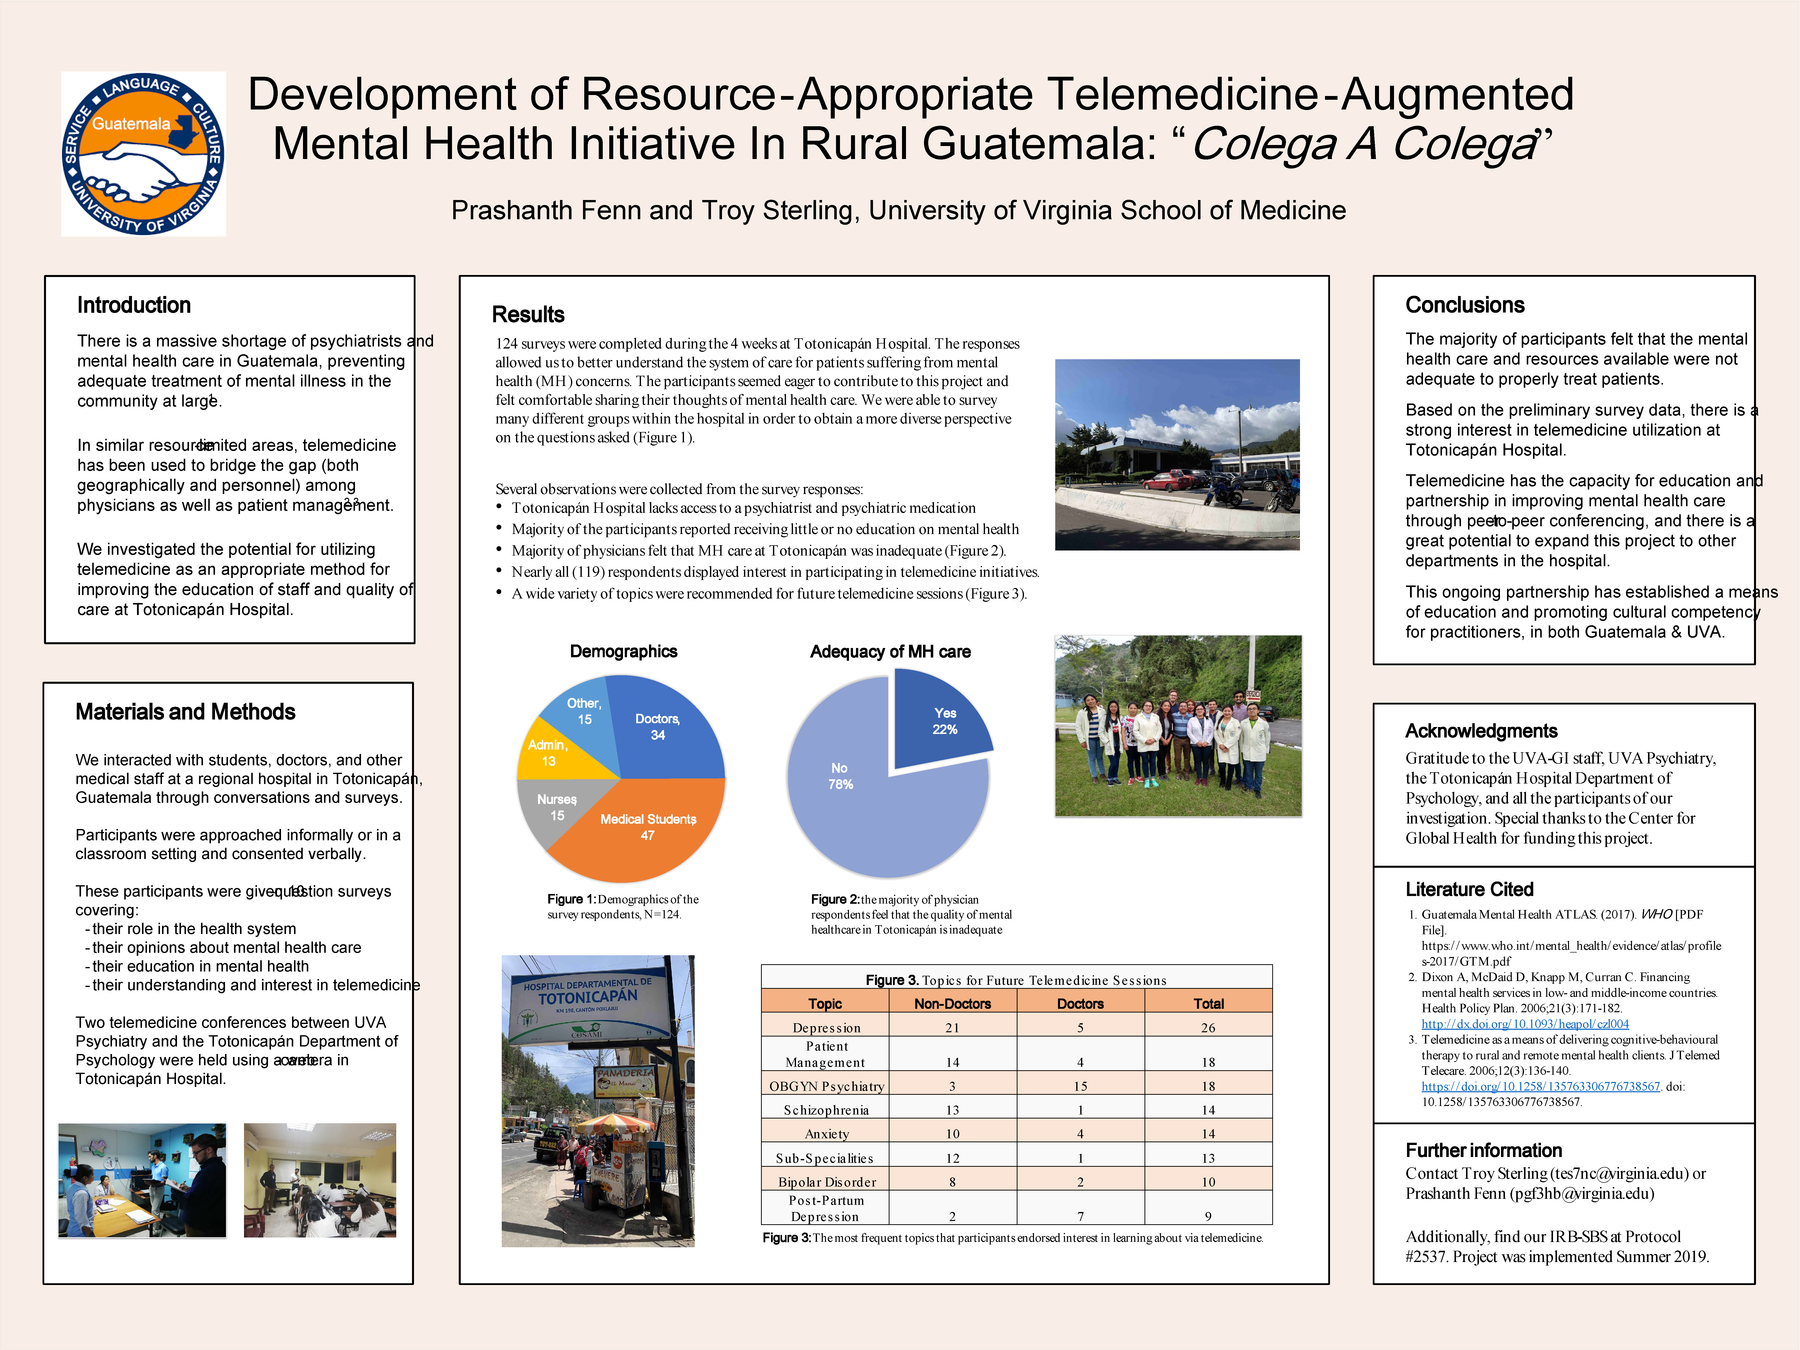The height and width of the screenshot is (1350, 1800).
Task: Select the Totonicapán hospital sign street photo
Action: 598,1101
